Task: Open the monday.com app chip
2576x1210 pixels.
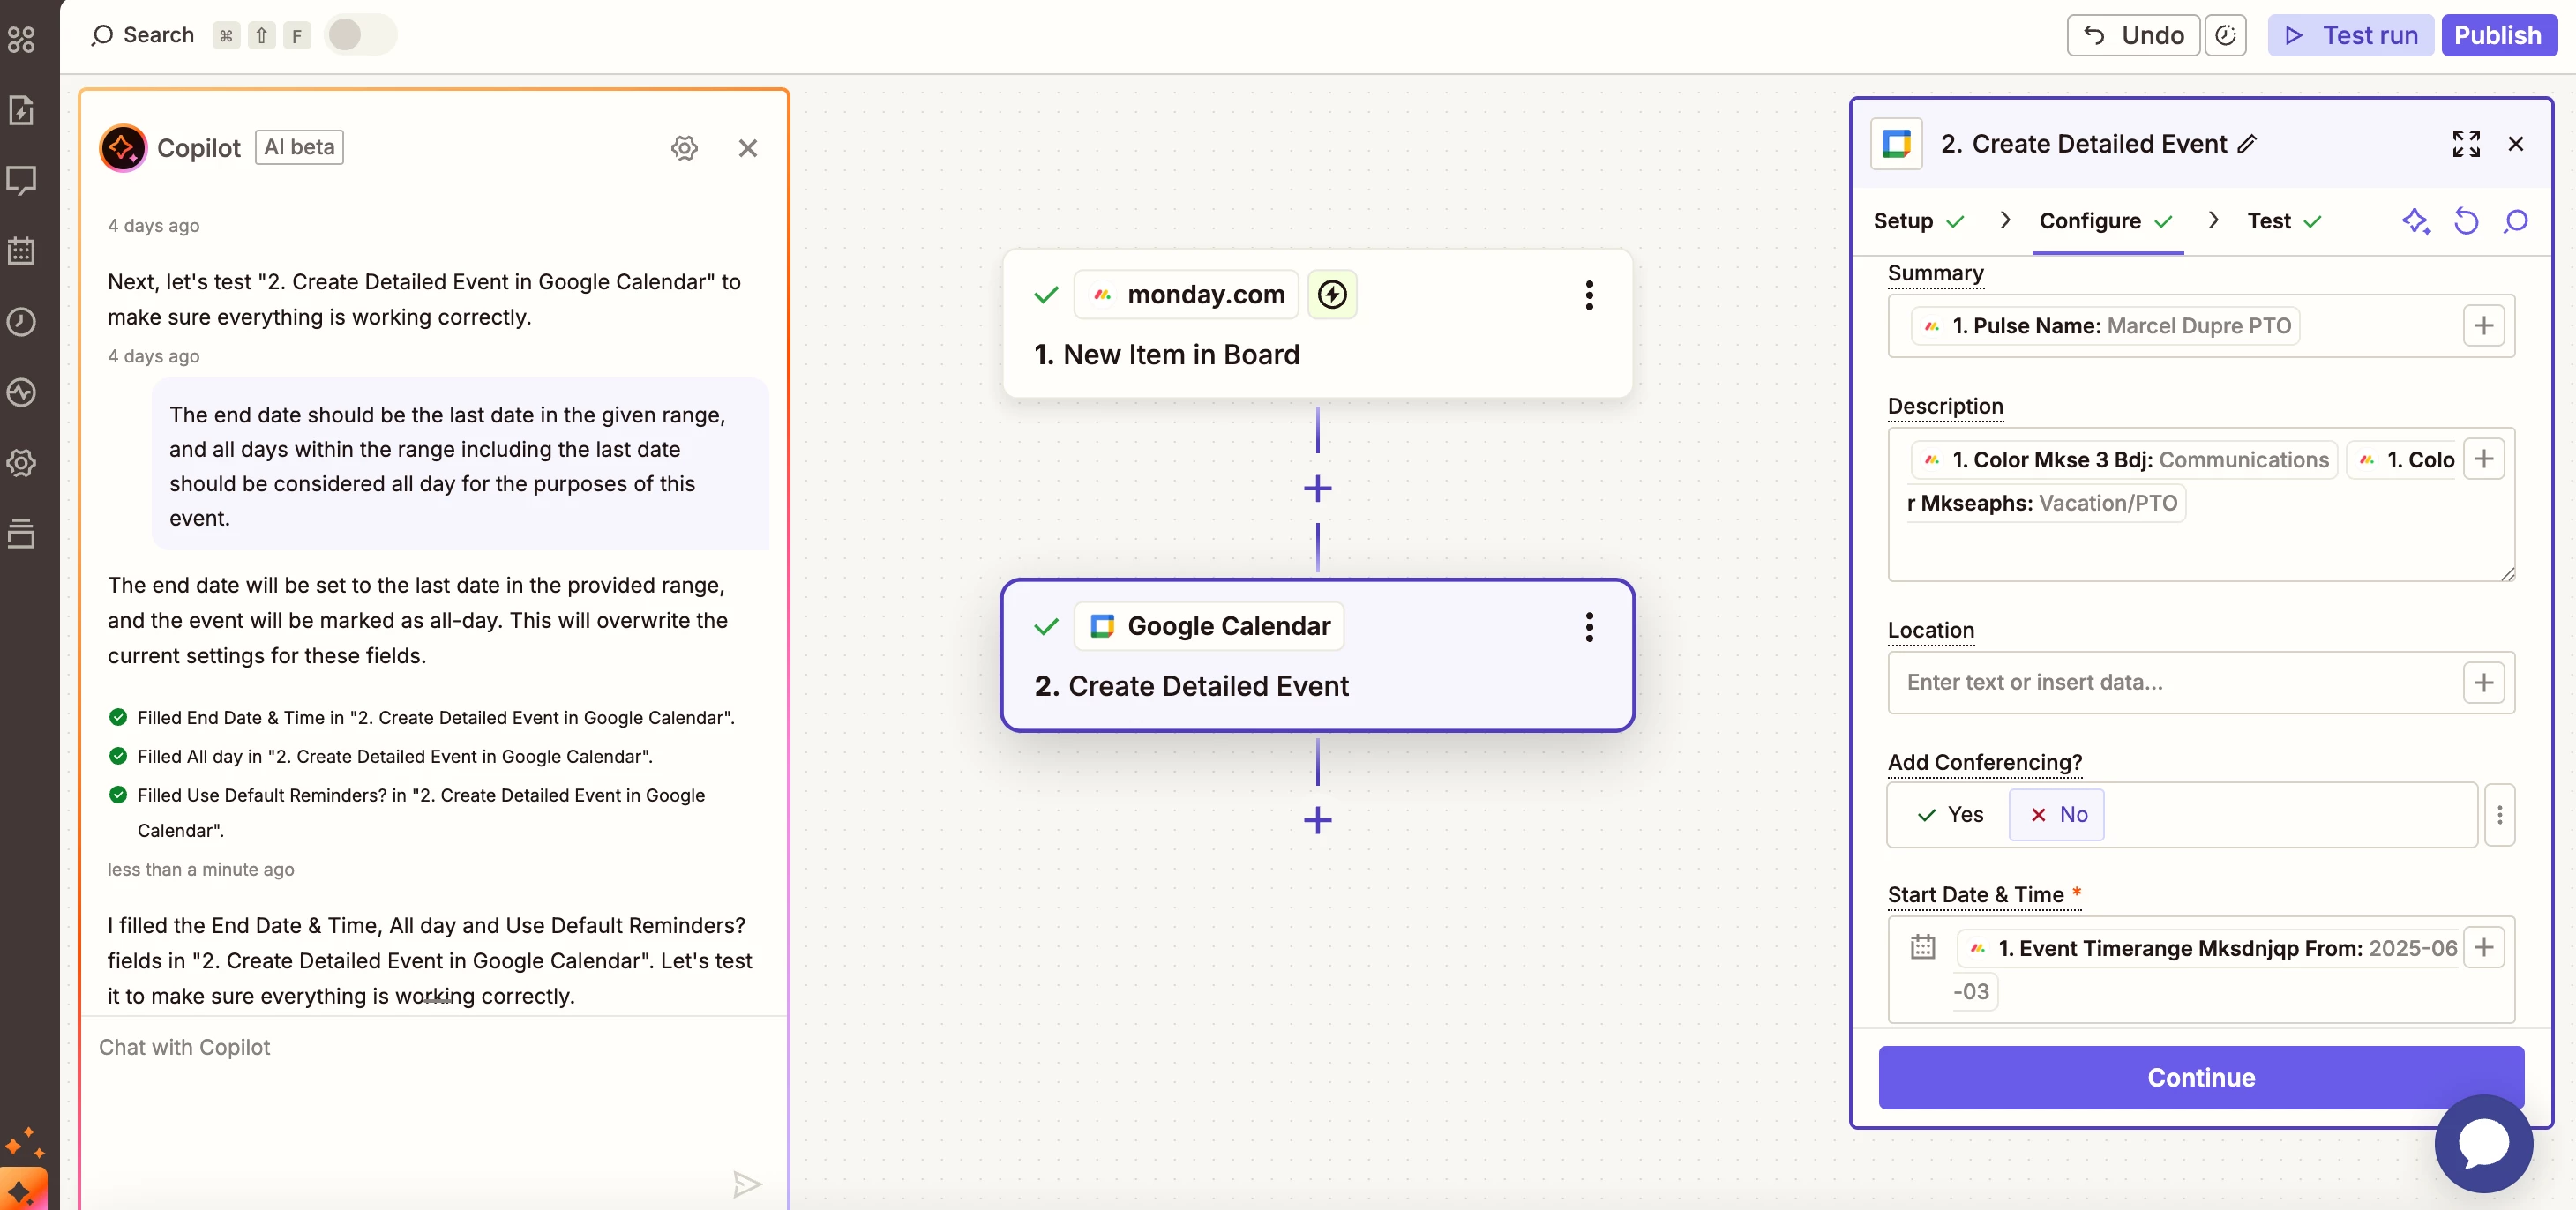Action: pos(1187,294)
